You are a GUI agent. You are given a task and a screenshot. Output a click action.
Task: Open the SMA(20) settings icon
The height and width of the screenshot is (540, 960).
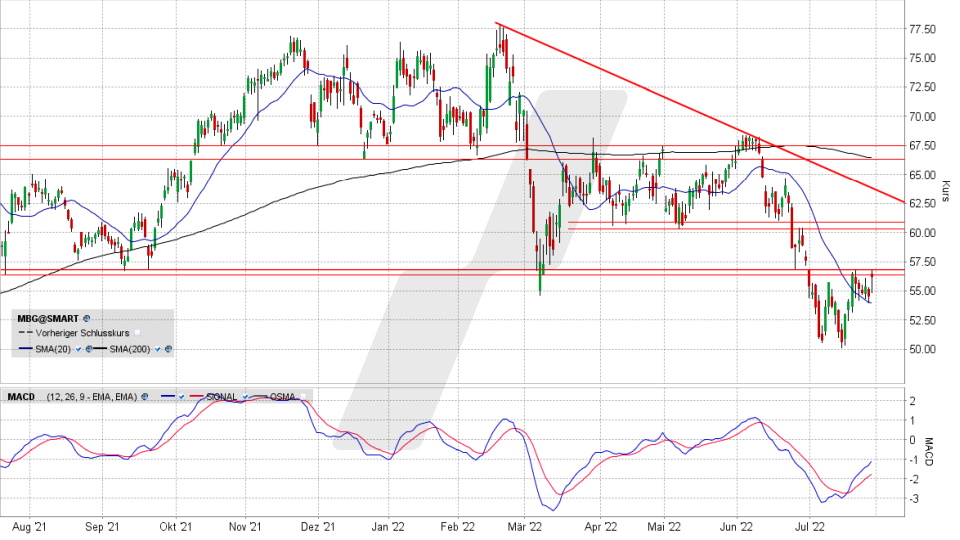89,349
